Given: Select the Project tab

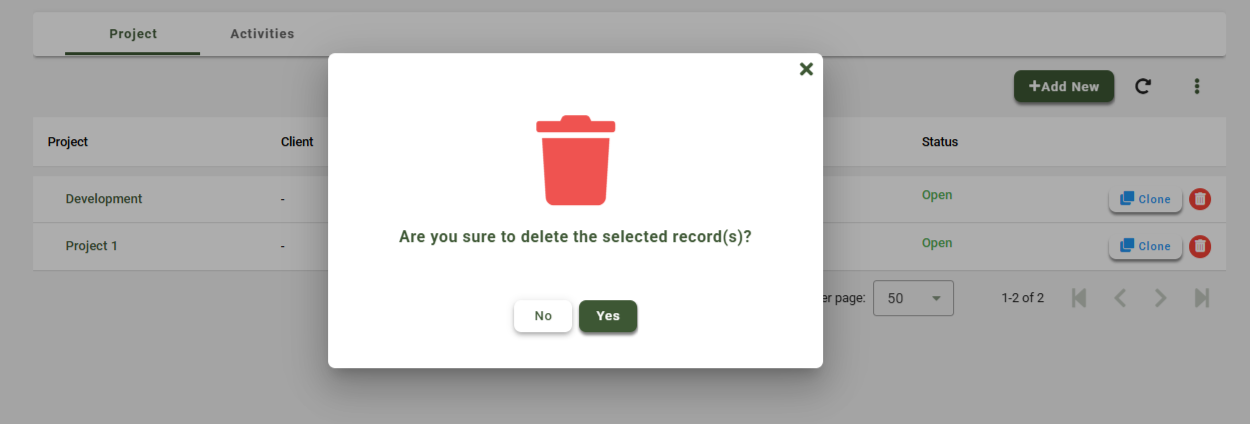Looking at the screenshot, I should click(x=133, y=34).
